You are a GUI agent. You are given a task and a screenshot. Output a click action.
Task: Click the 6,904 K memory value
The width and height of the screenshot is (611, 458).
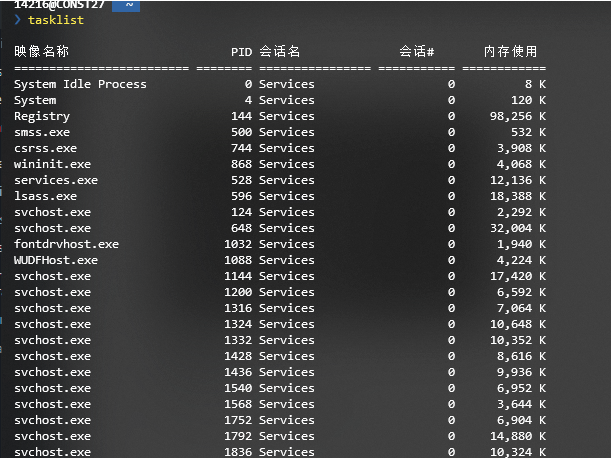521,420
